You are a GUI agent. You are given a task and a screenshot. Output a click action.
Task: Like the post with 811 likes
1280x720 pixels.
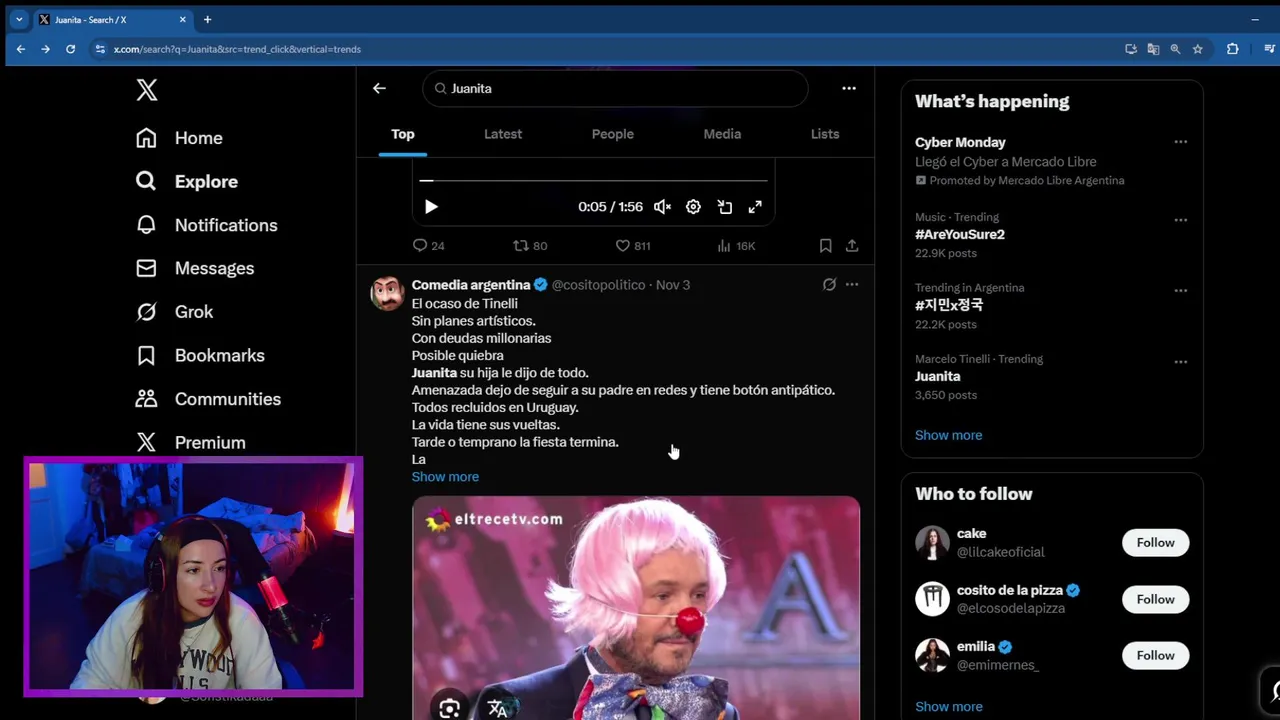click(633, 245)
